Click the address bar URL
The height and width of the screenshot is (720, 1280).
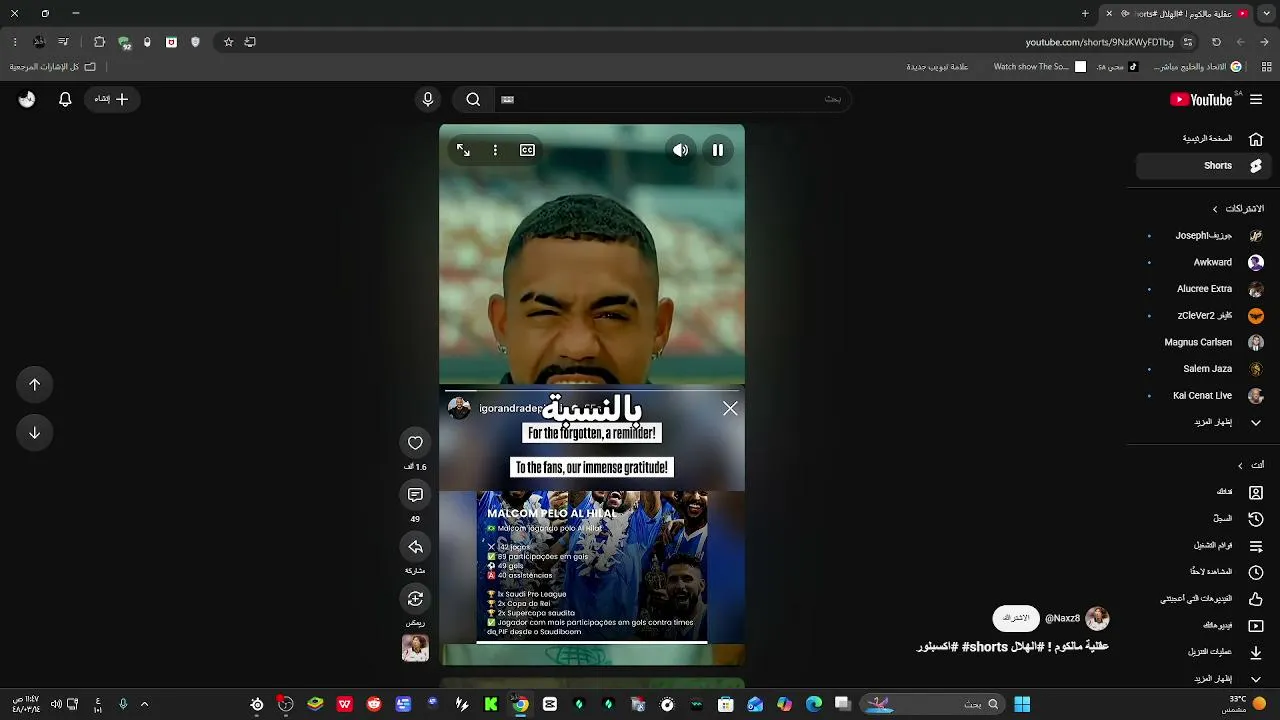point(1100,42)
